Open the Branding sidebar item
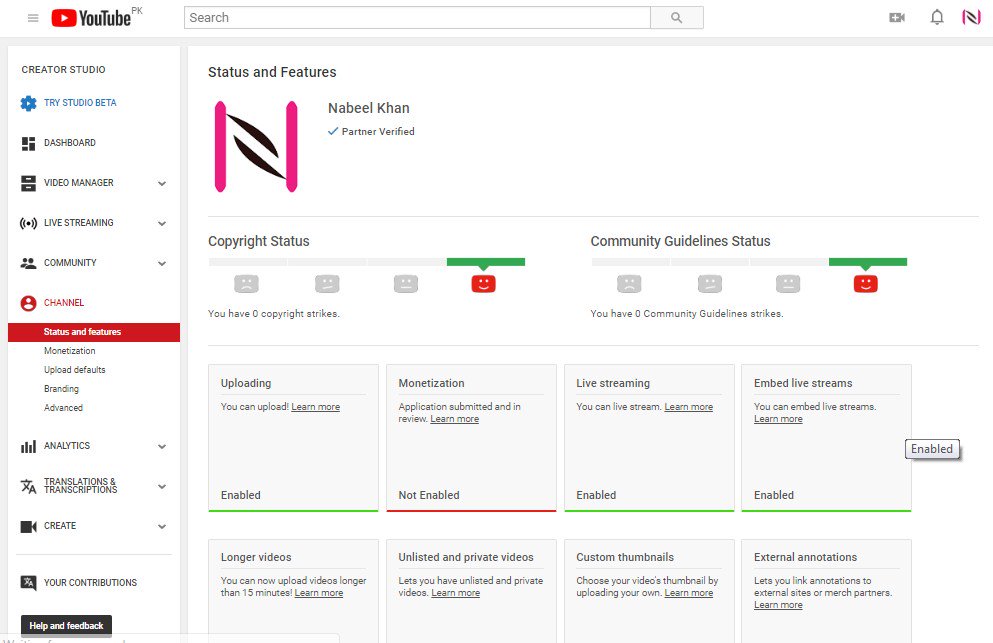This screenshot has height=643, width=993. 61,388
